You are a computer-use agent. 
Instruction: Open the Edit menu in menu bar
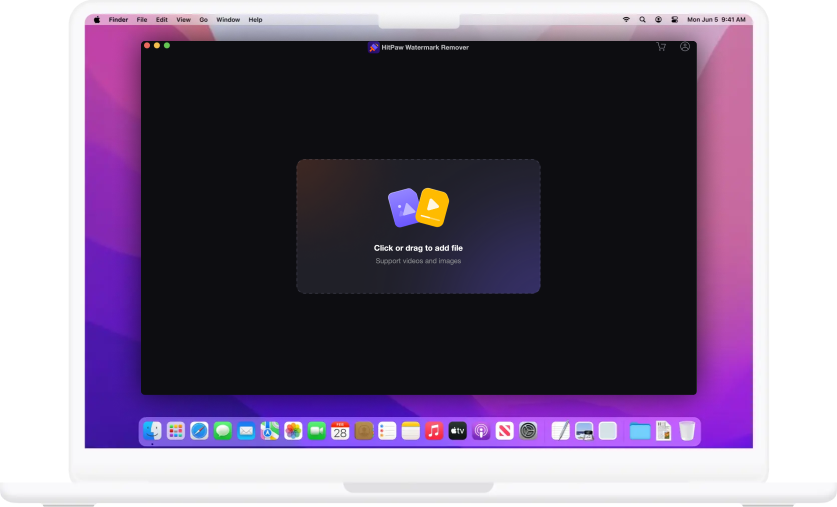162,20
